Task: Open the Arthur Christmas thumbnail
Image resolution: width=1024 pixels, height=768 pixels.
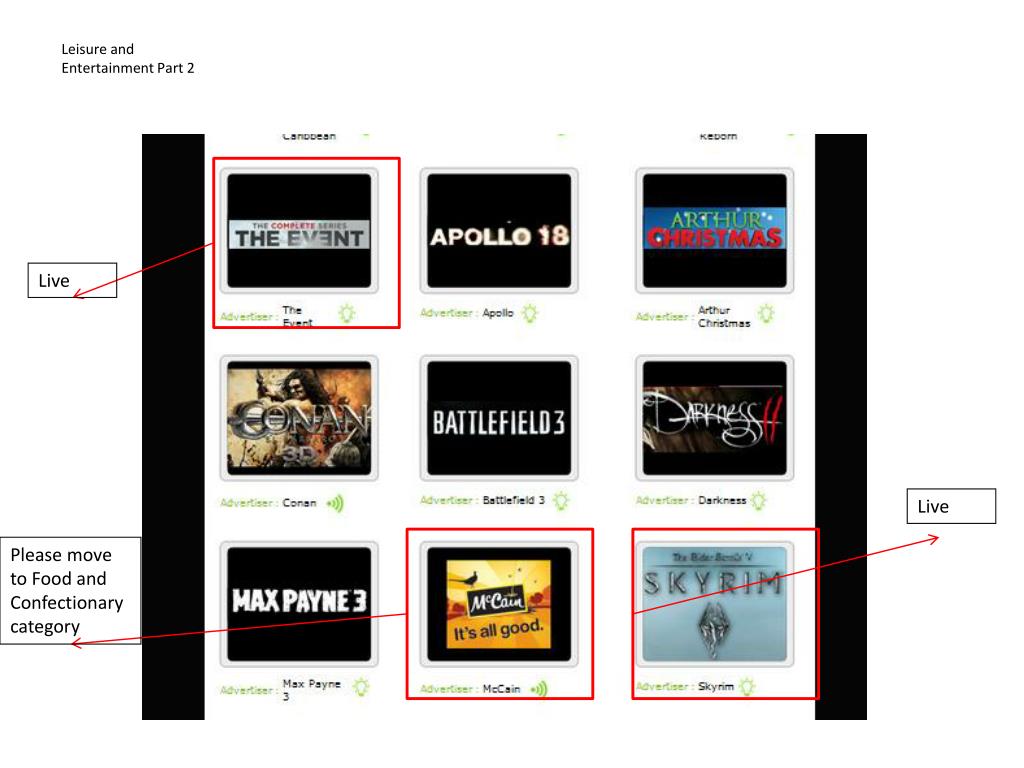Action: pyautogui.click(x=714, y=231)
